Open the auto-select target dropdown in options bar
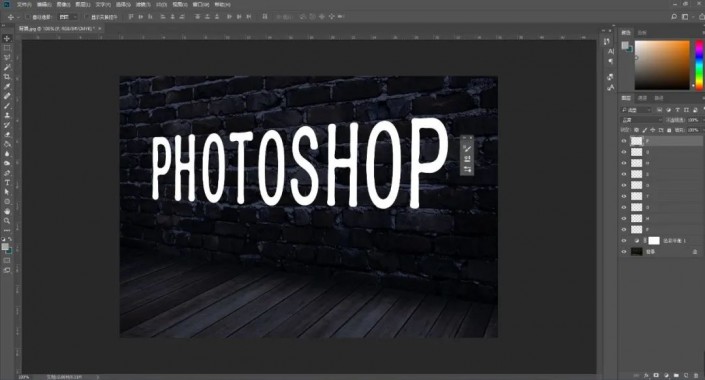This screenshot has width=705, height=380. click(68, 17)
